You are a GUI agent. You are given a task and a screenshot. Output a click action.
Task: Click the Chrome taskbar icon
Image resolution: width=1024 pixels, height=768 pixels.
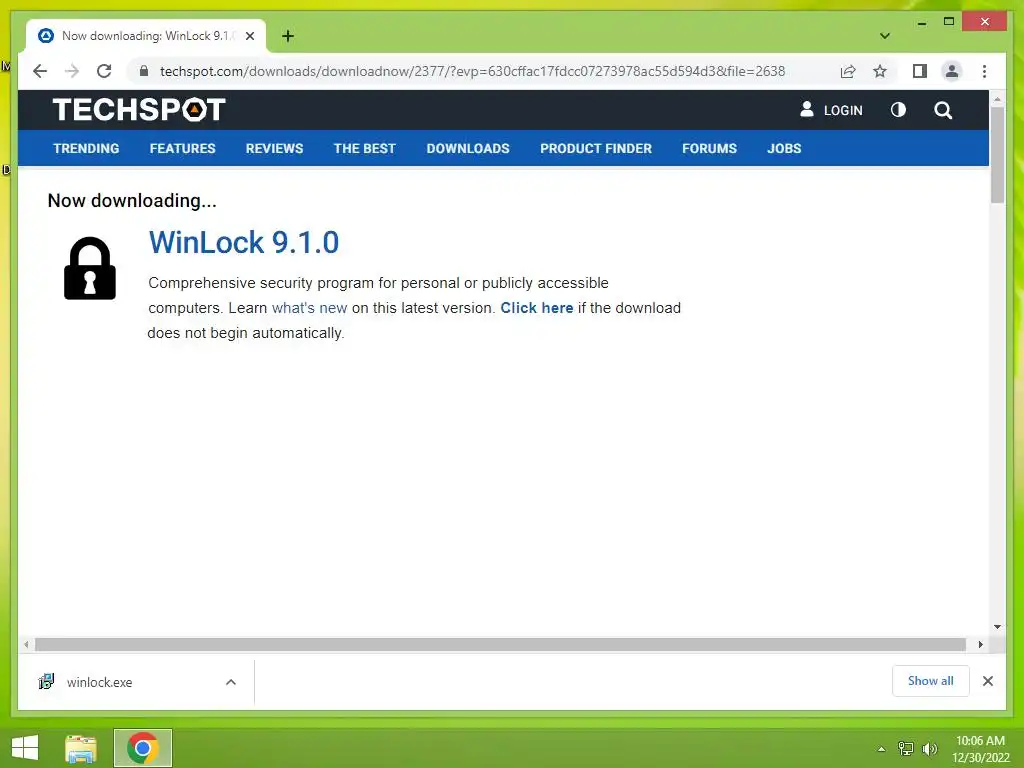coord(142,748)
